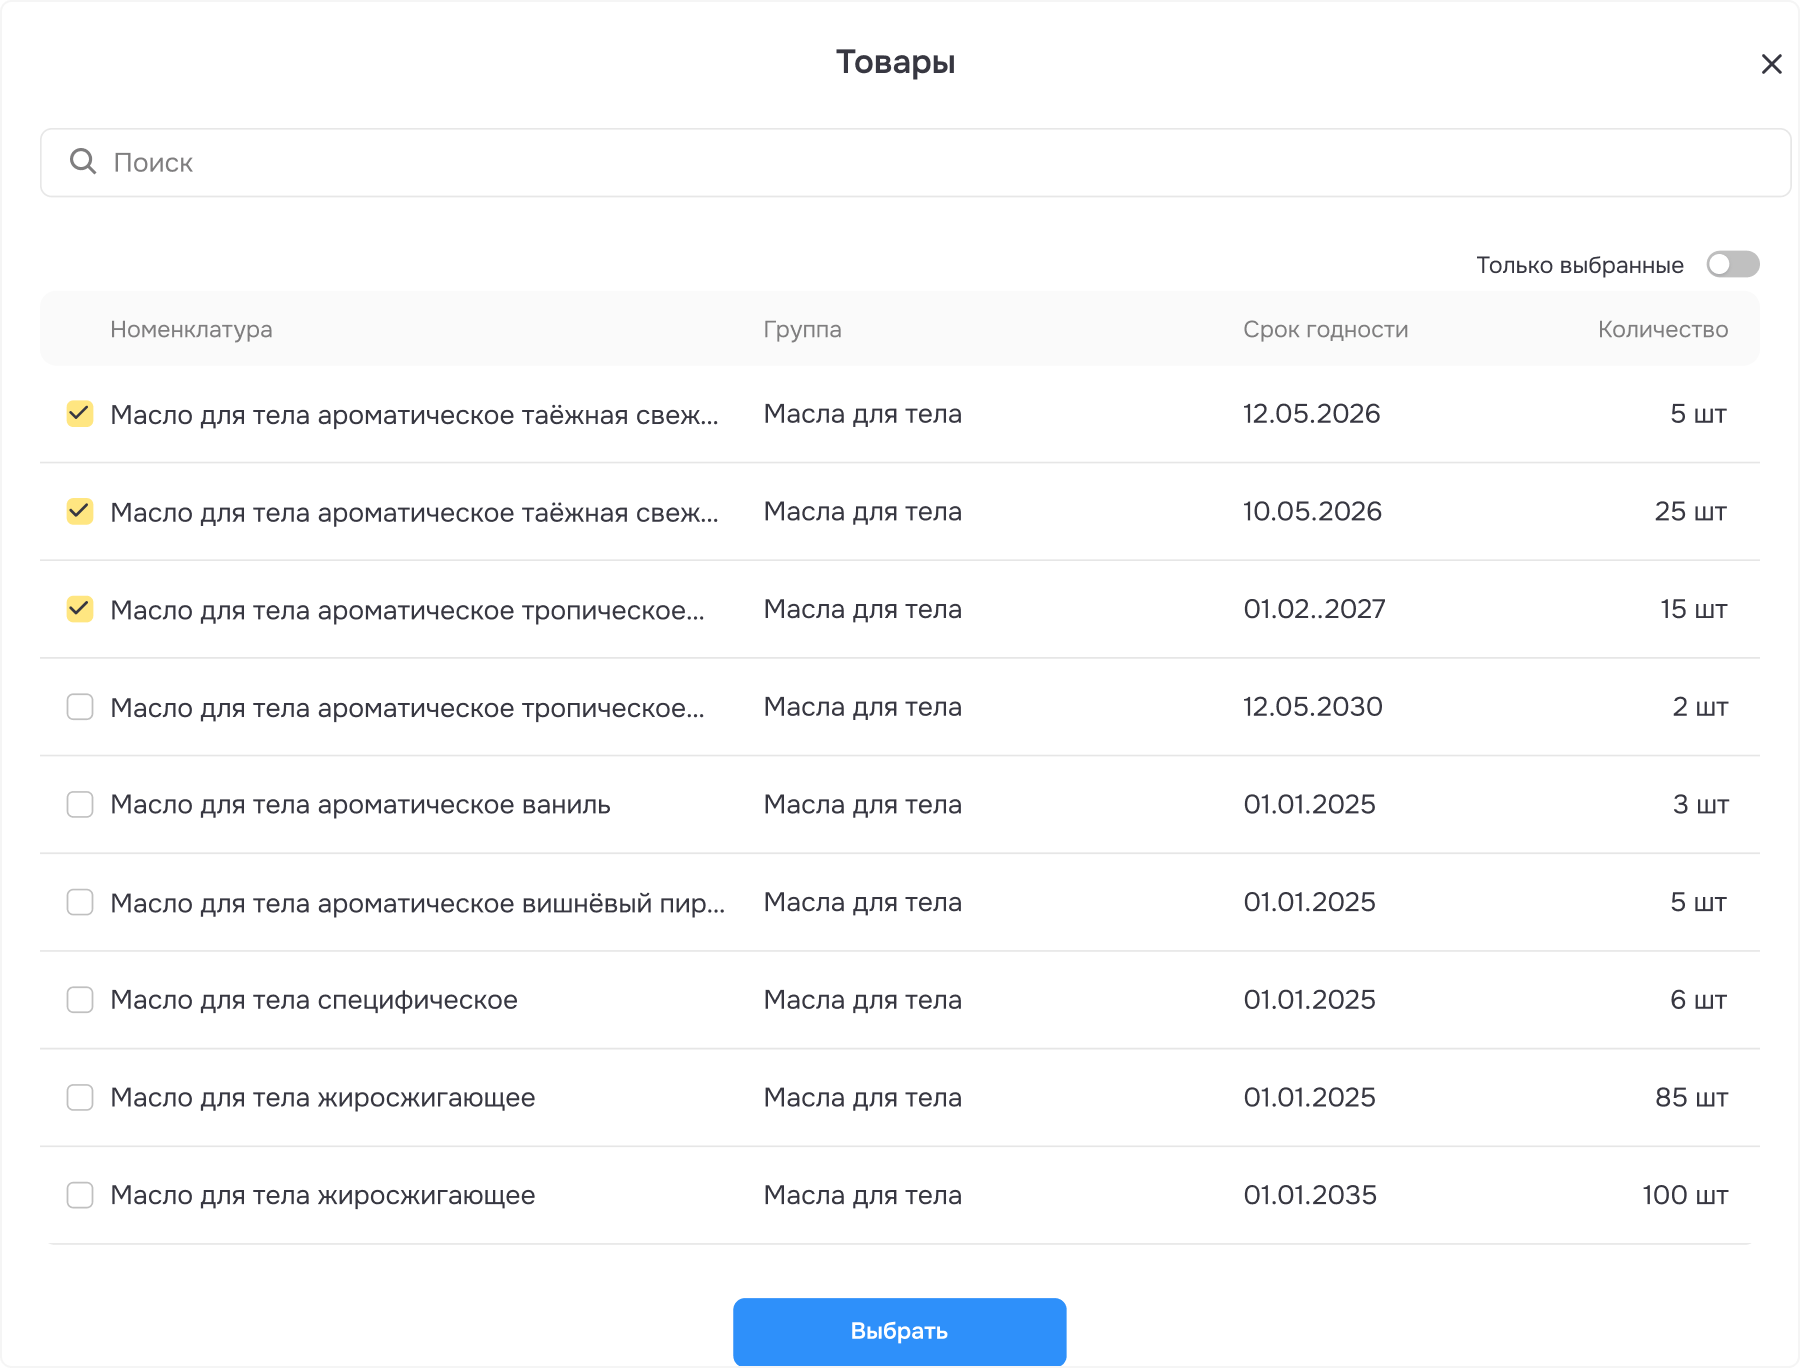Click the search magnifier icon
Image resolution: width=1800 pixels, height=1368 pixels.
83,162
